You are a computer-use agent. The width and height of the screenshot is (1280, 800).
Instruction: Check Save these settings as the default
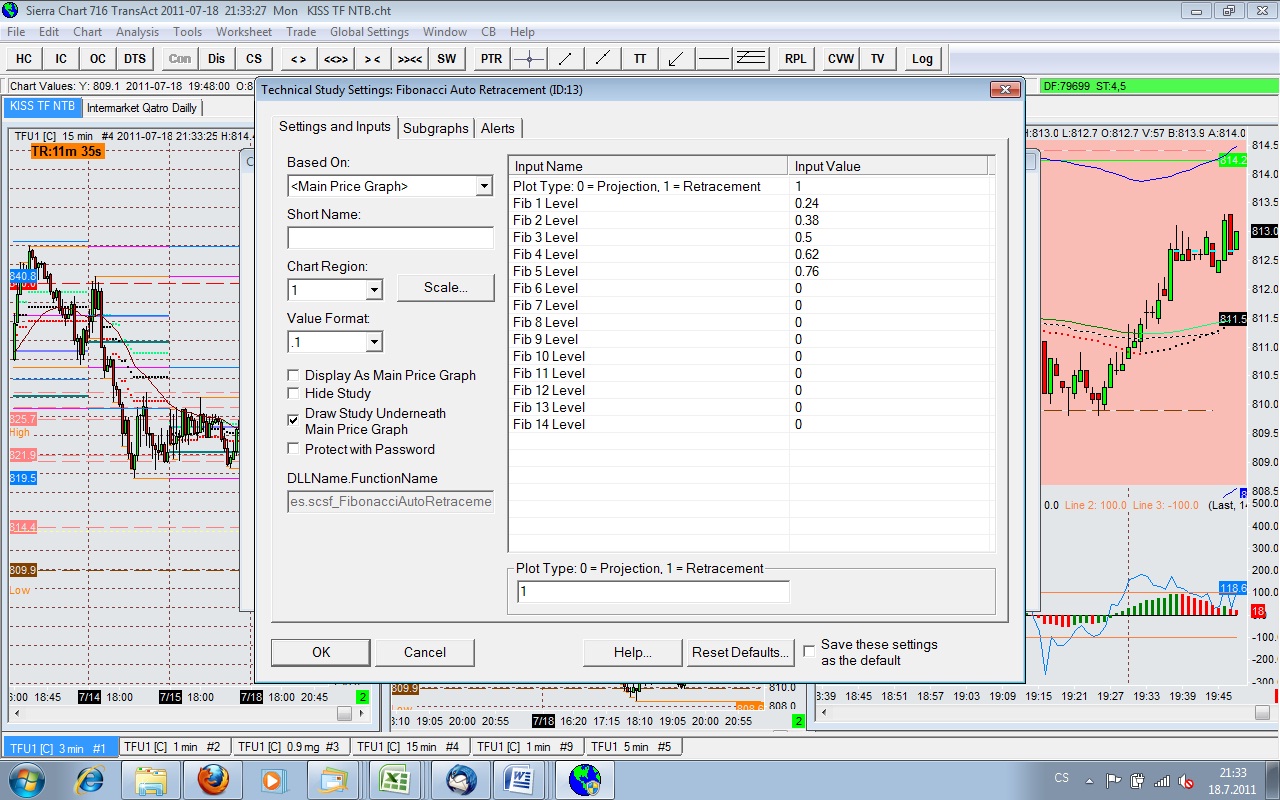pyautogui.click(x=810, y=651)
